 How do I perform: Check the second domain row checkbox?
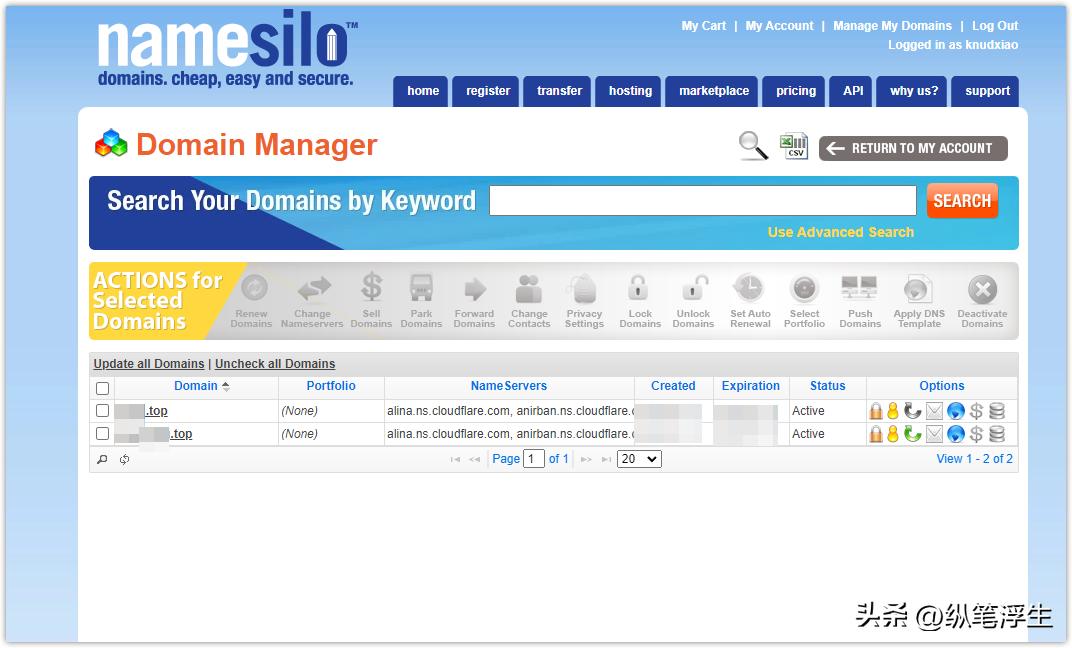[x=103, y=433]
